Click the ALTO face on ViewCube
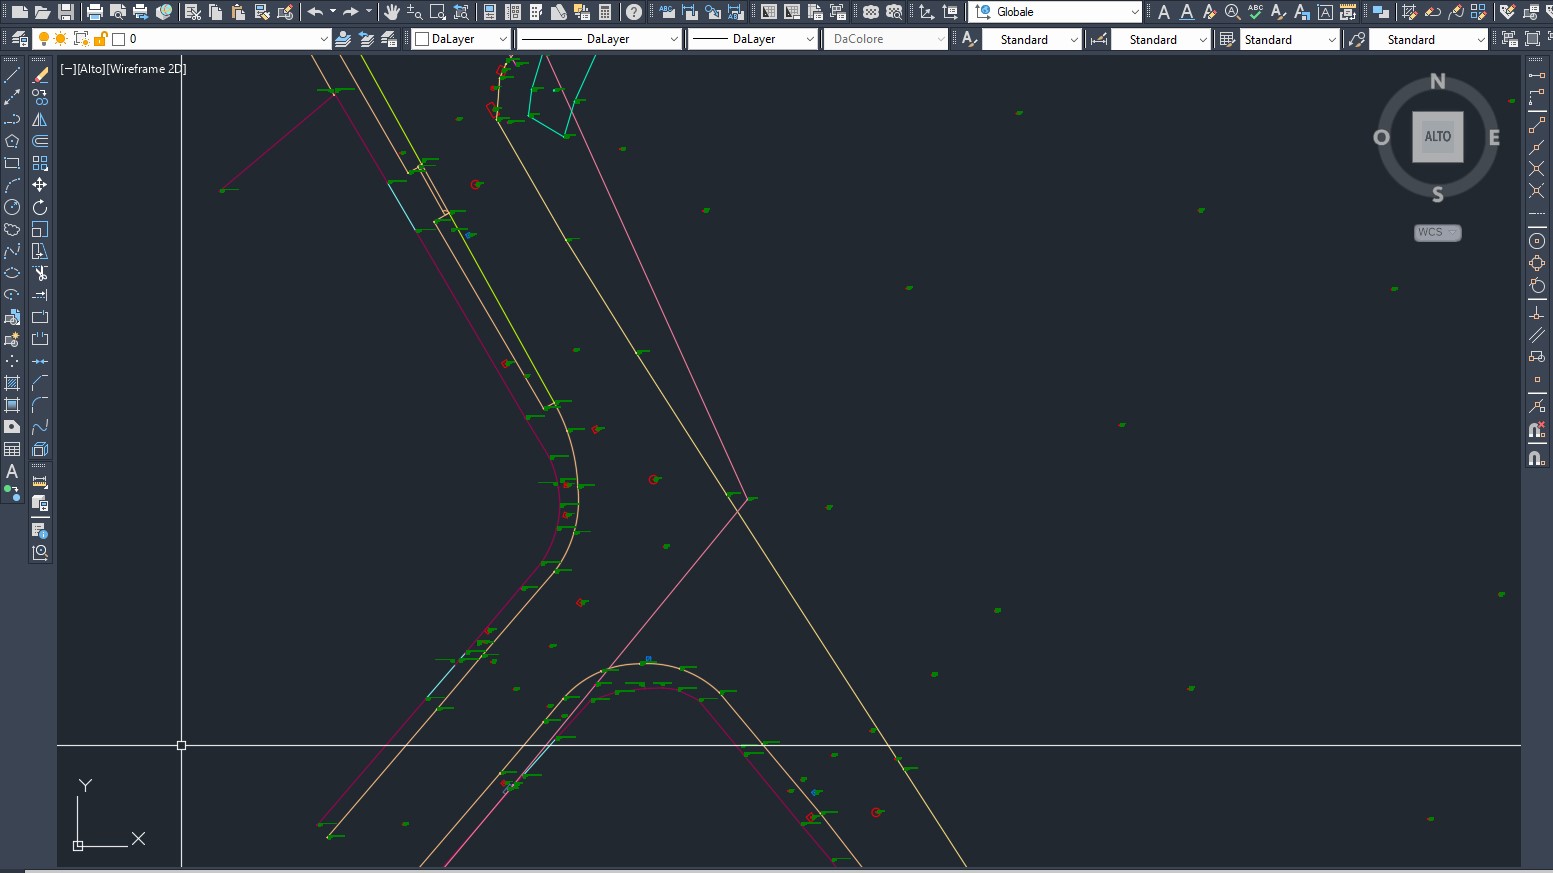This screenshot has height=873, width=1553. click(1437, 137)
